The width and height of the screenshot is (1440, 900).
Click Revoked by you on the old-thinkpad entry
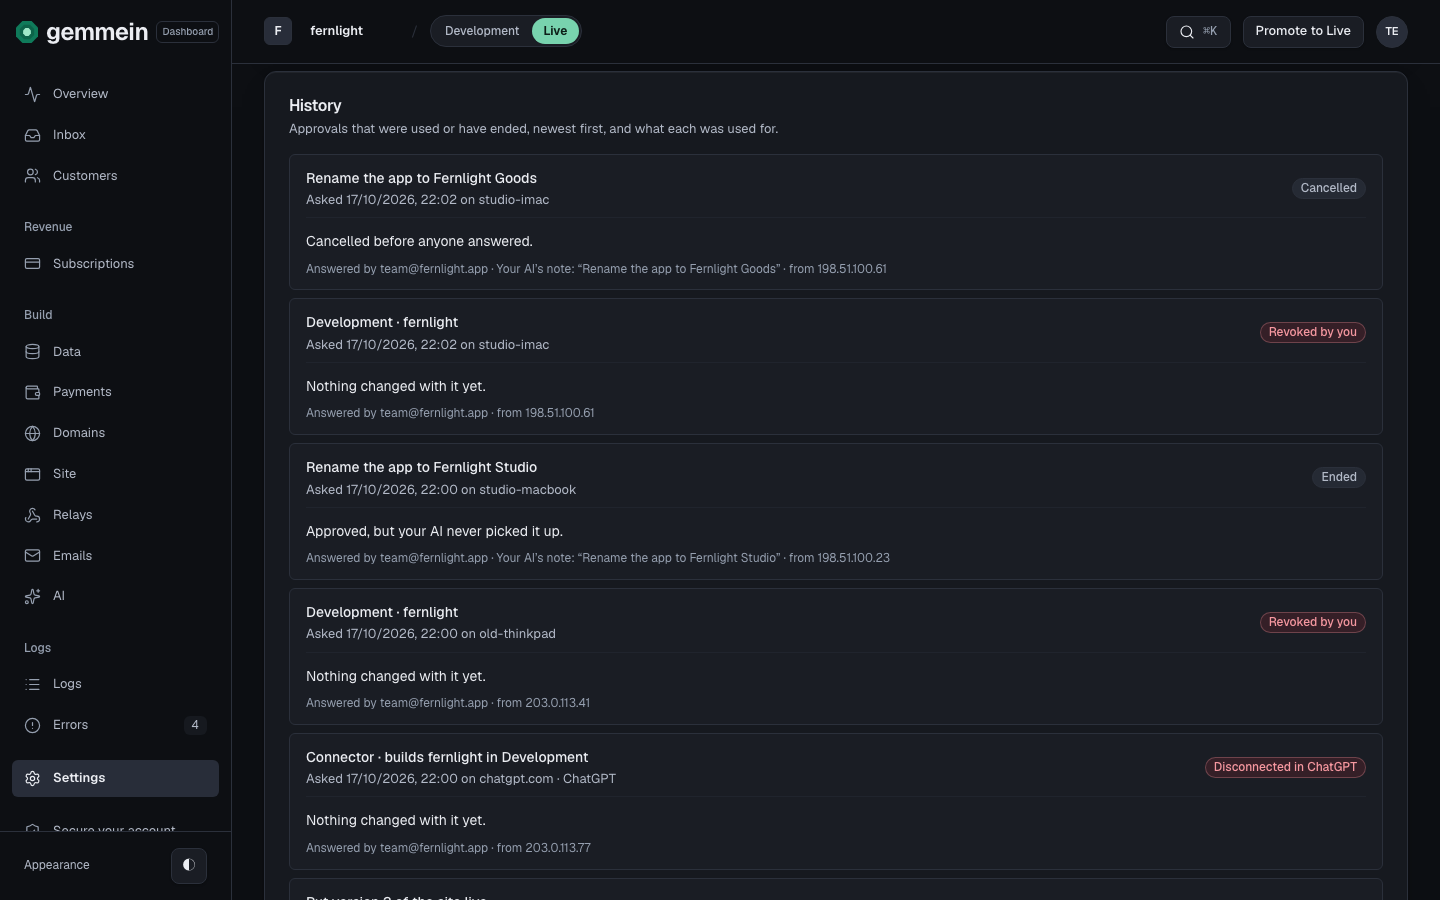1313,622
